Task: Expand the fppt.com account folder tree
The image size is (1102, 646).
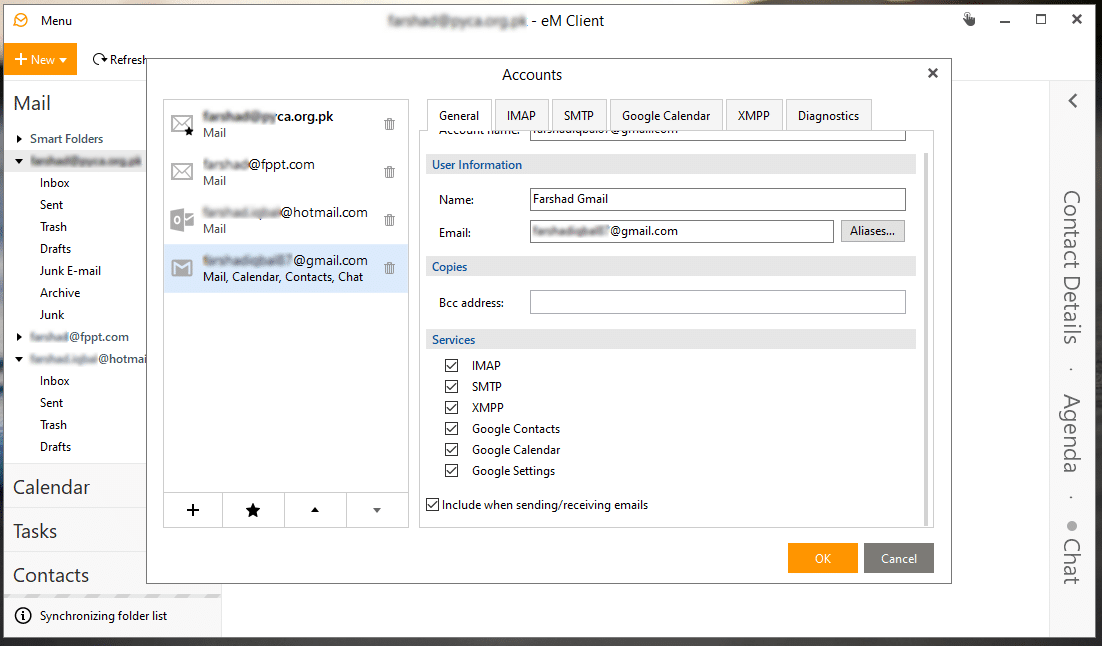Action: point(19,337)
